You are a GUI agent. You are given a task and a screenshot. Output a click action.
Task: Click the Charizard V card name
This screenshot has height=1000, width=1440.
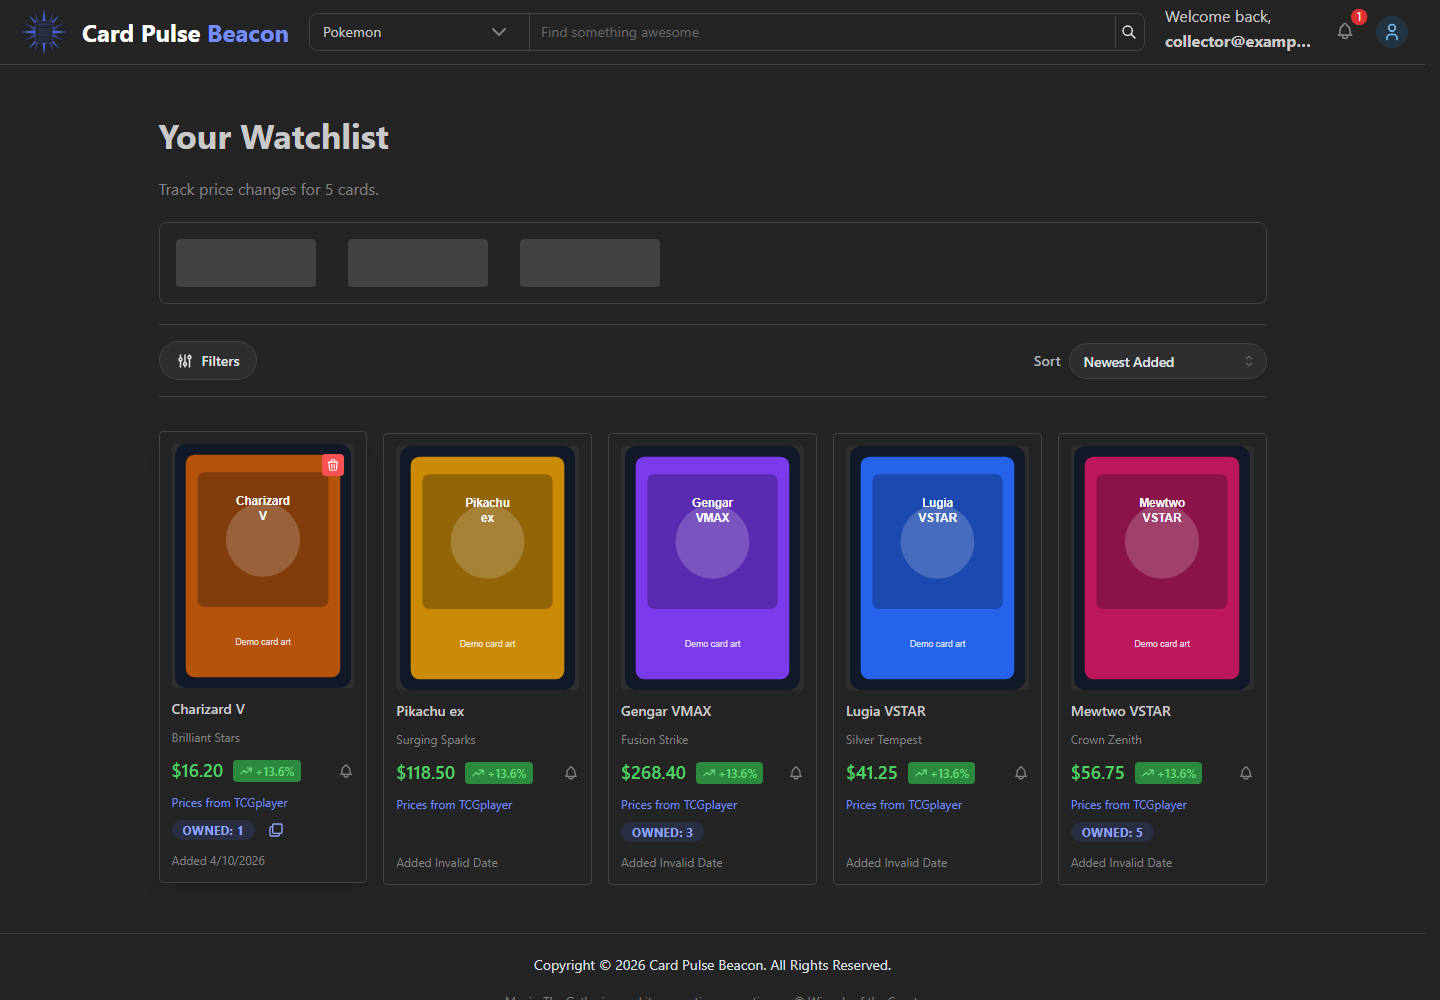[208, 709]
